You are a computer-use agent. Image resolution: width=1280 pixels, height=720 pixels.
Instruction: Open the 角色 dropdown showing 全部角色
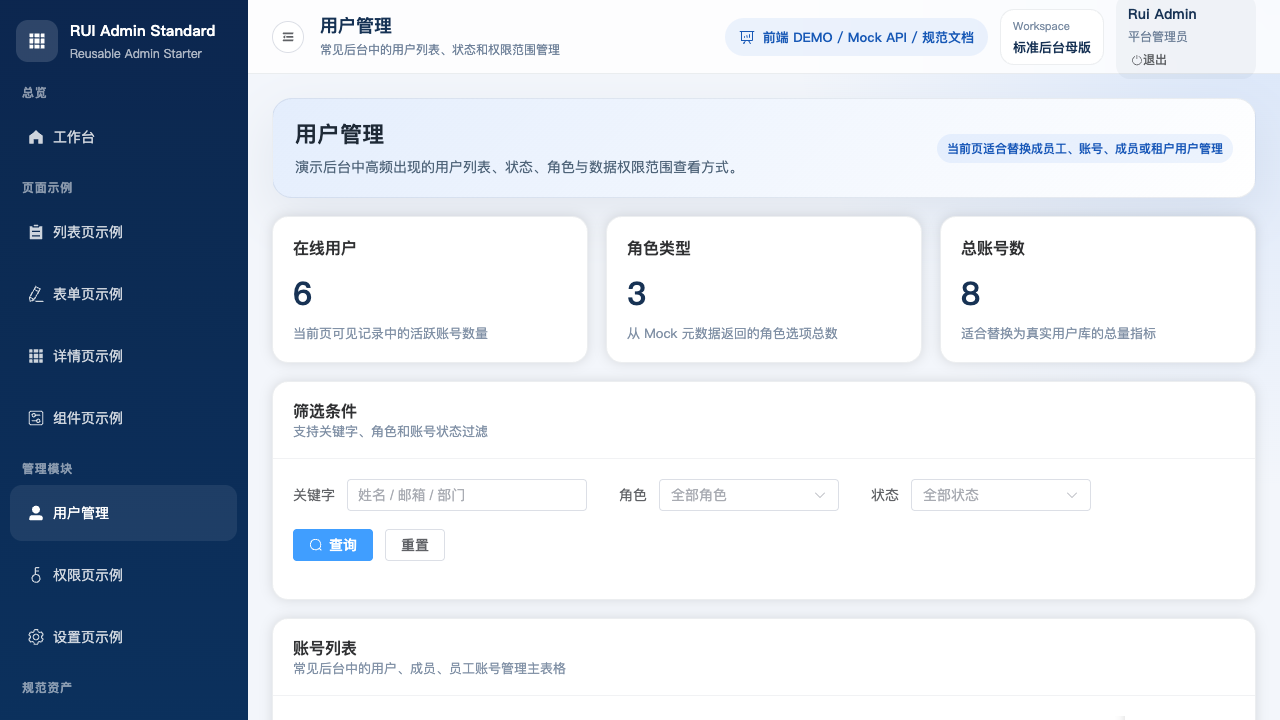tap(748, 495)
